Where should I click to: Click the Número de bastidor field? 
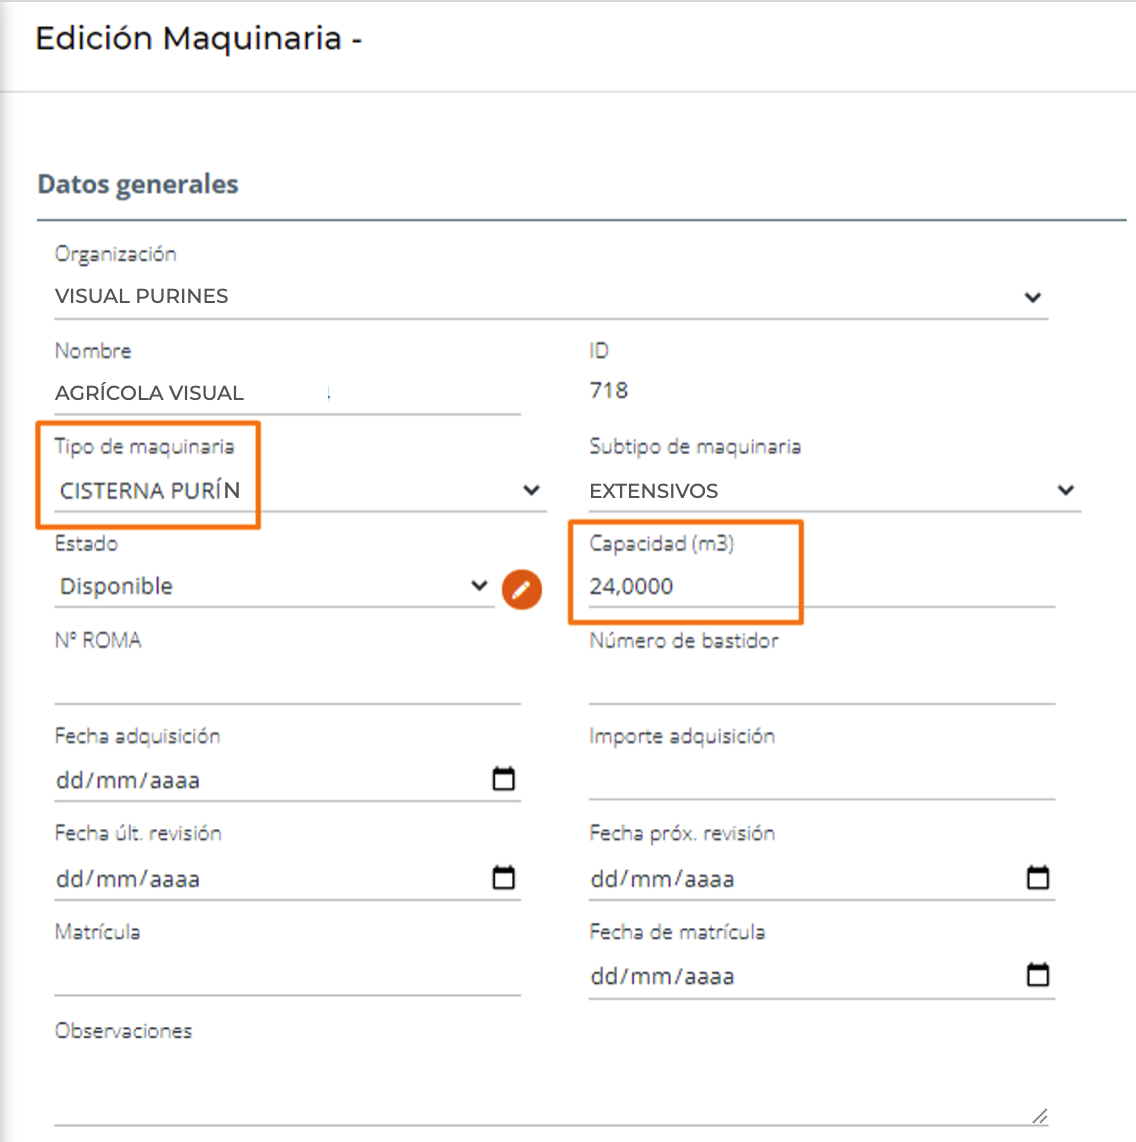820,683
